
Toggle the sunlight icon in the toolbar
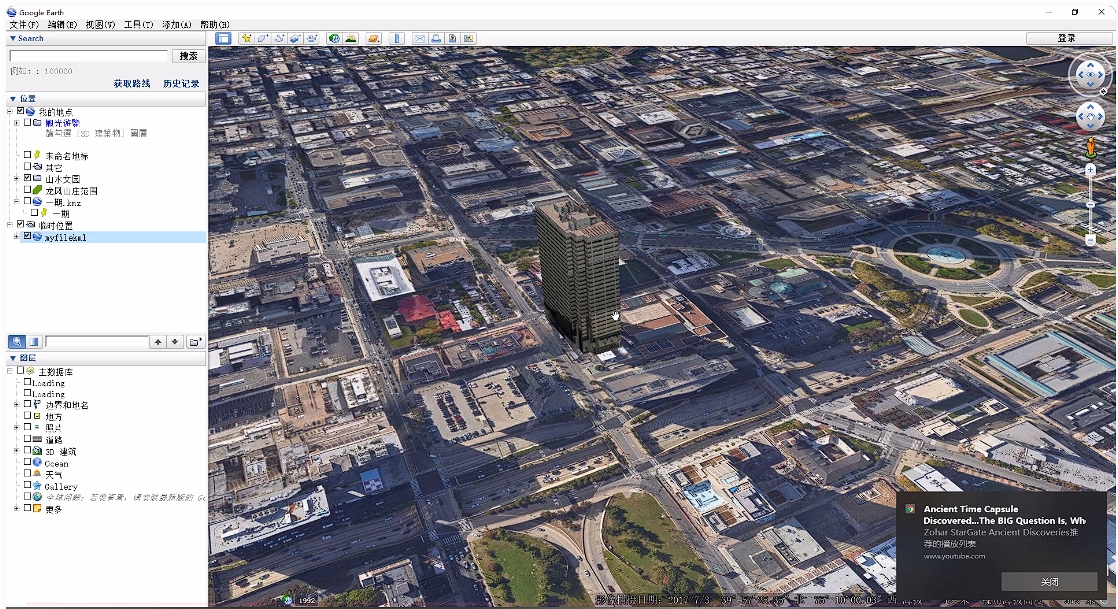coord(351,38)
